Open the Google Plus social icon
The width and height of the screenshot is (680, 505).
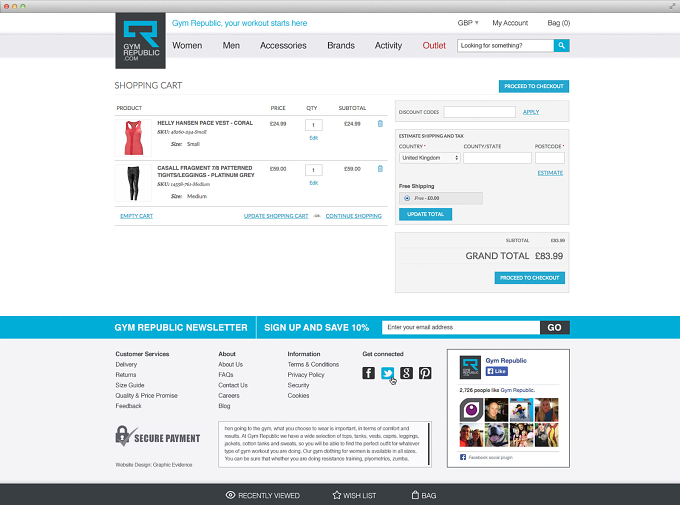pyautogui.click(x=406, y=373)
